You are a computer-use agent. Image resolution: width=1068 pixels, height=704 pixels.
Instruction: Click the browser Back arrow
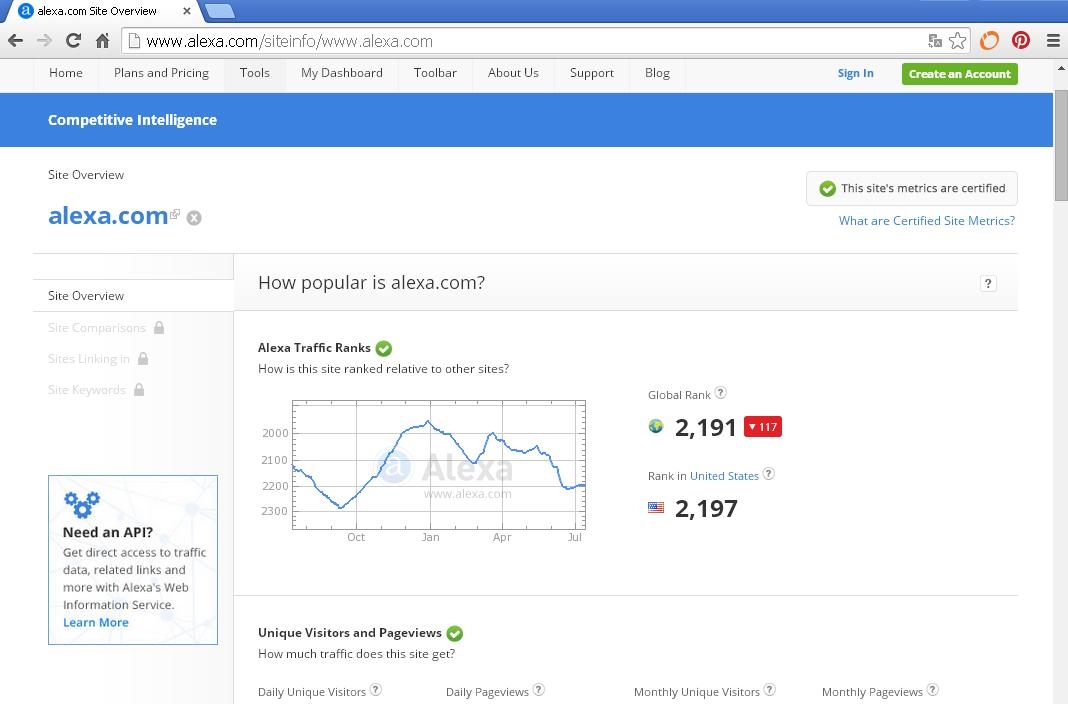point(15,41)
